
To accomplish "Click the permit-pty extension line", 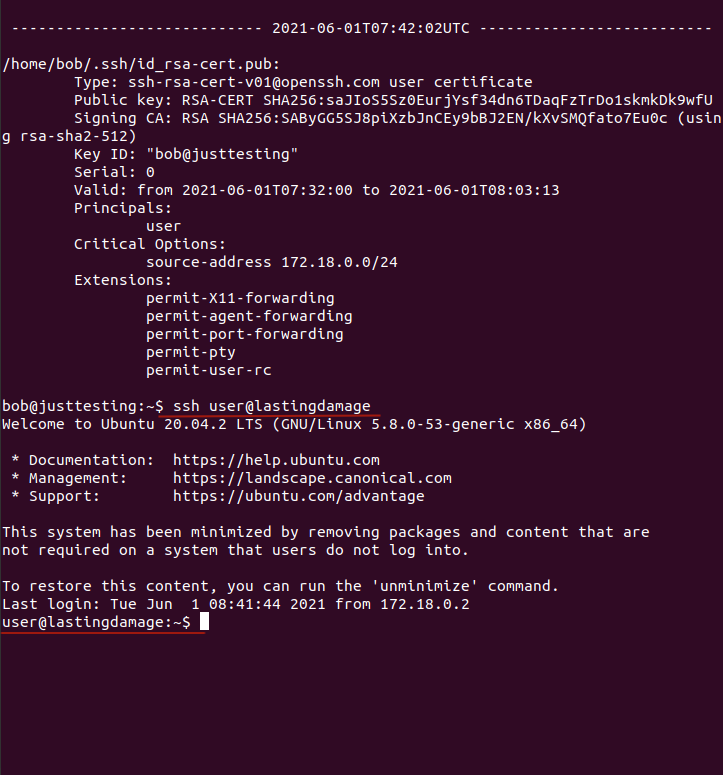I will point(191,352).
